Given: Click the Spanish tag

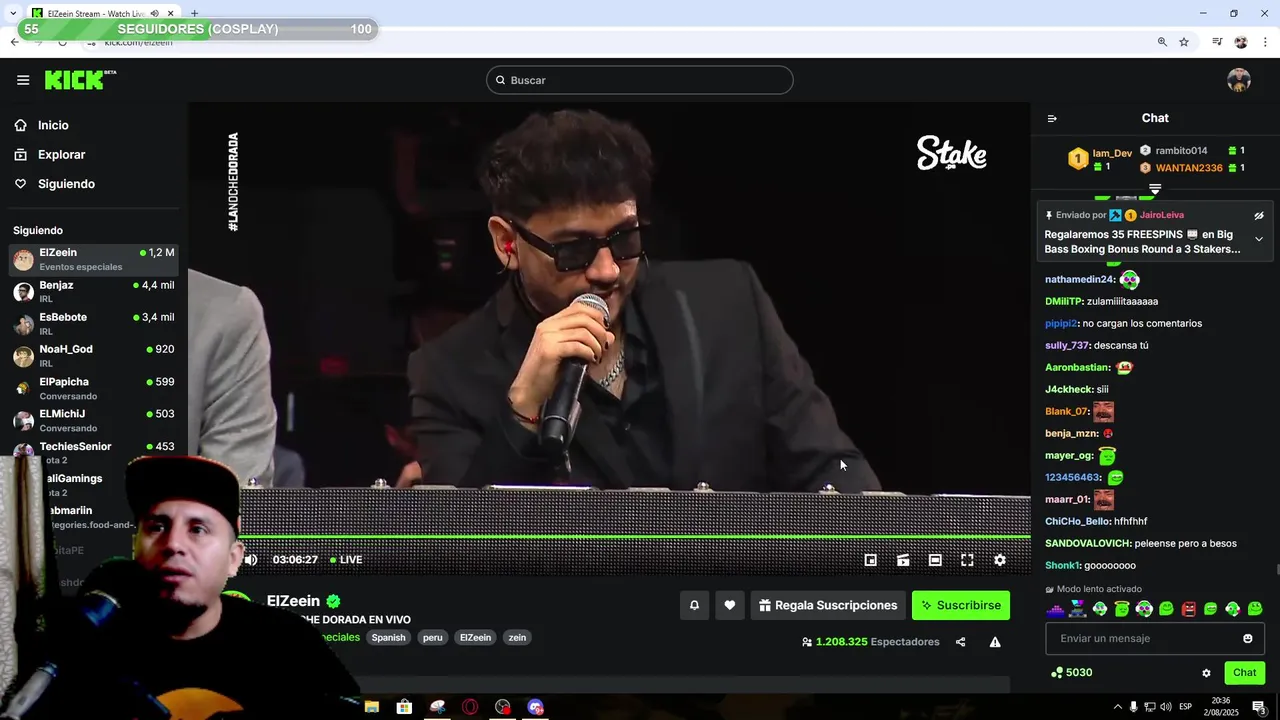Looking at the screenshot, I should (x=389, y=637).
